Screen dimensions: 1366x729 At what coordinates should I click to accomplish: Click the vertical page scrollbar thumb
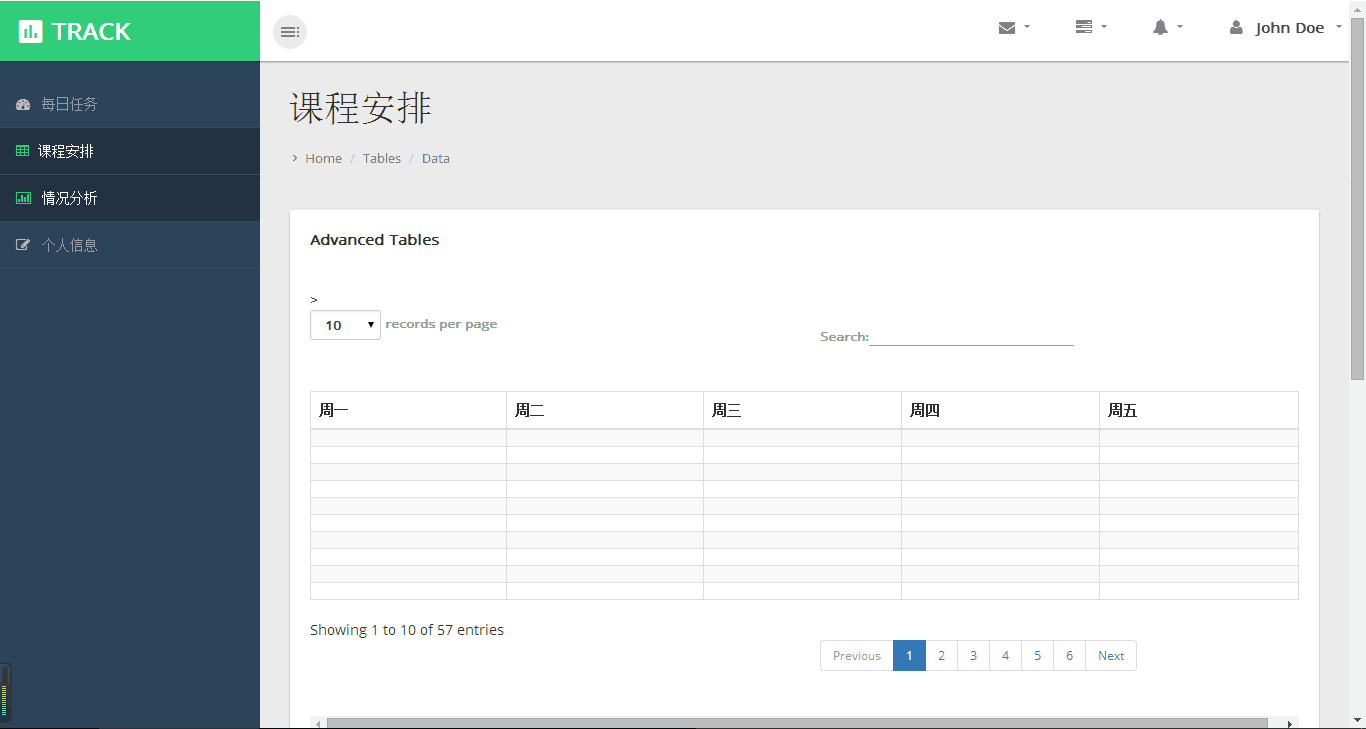pos(1357,198)
